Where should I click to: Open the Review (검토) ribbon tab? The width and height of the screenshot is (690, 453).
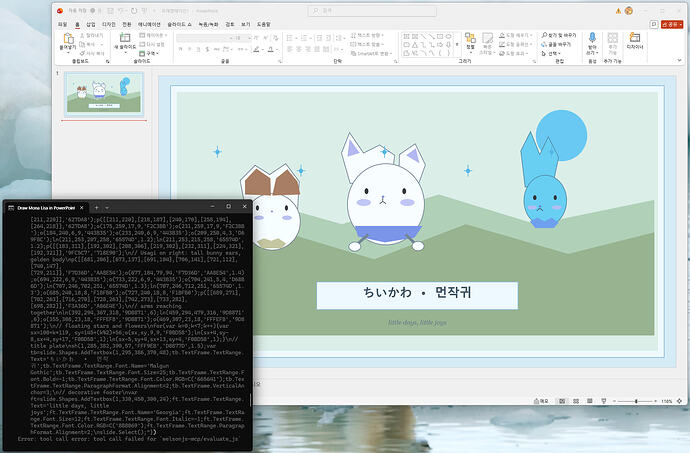pyautogui.click(x=230, y=24)
